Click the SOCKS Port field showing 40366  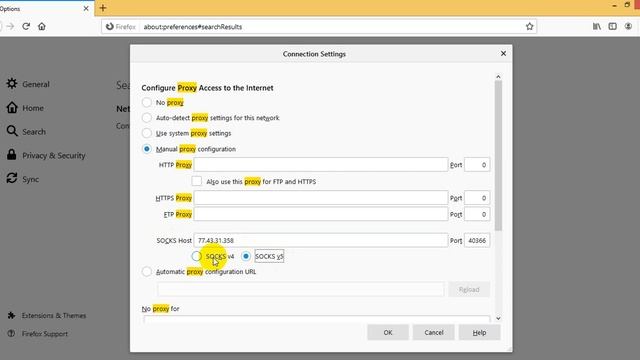[477, 240]
